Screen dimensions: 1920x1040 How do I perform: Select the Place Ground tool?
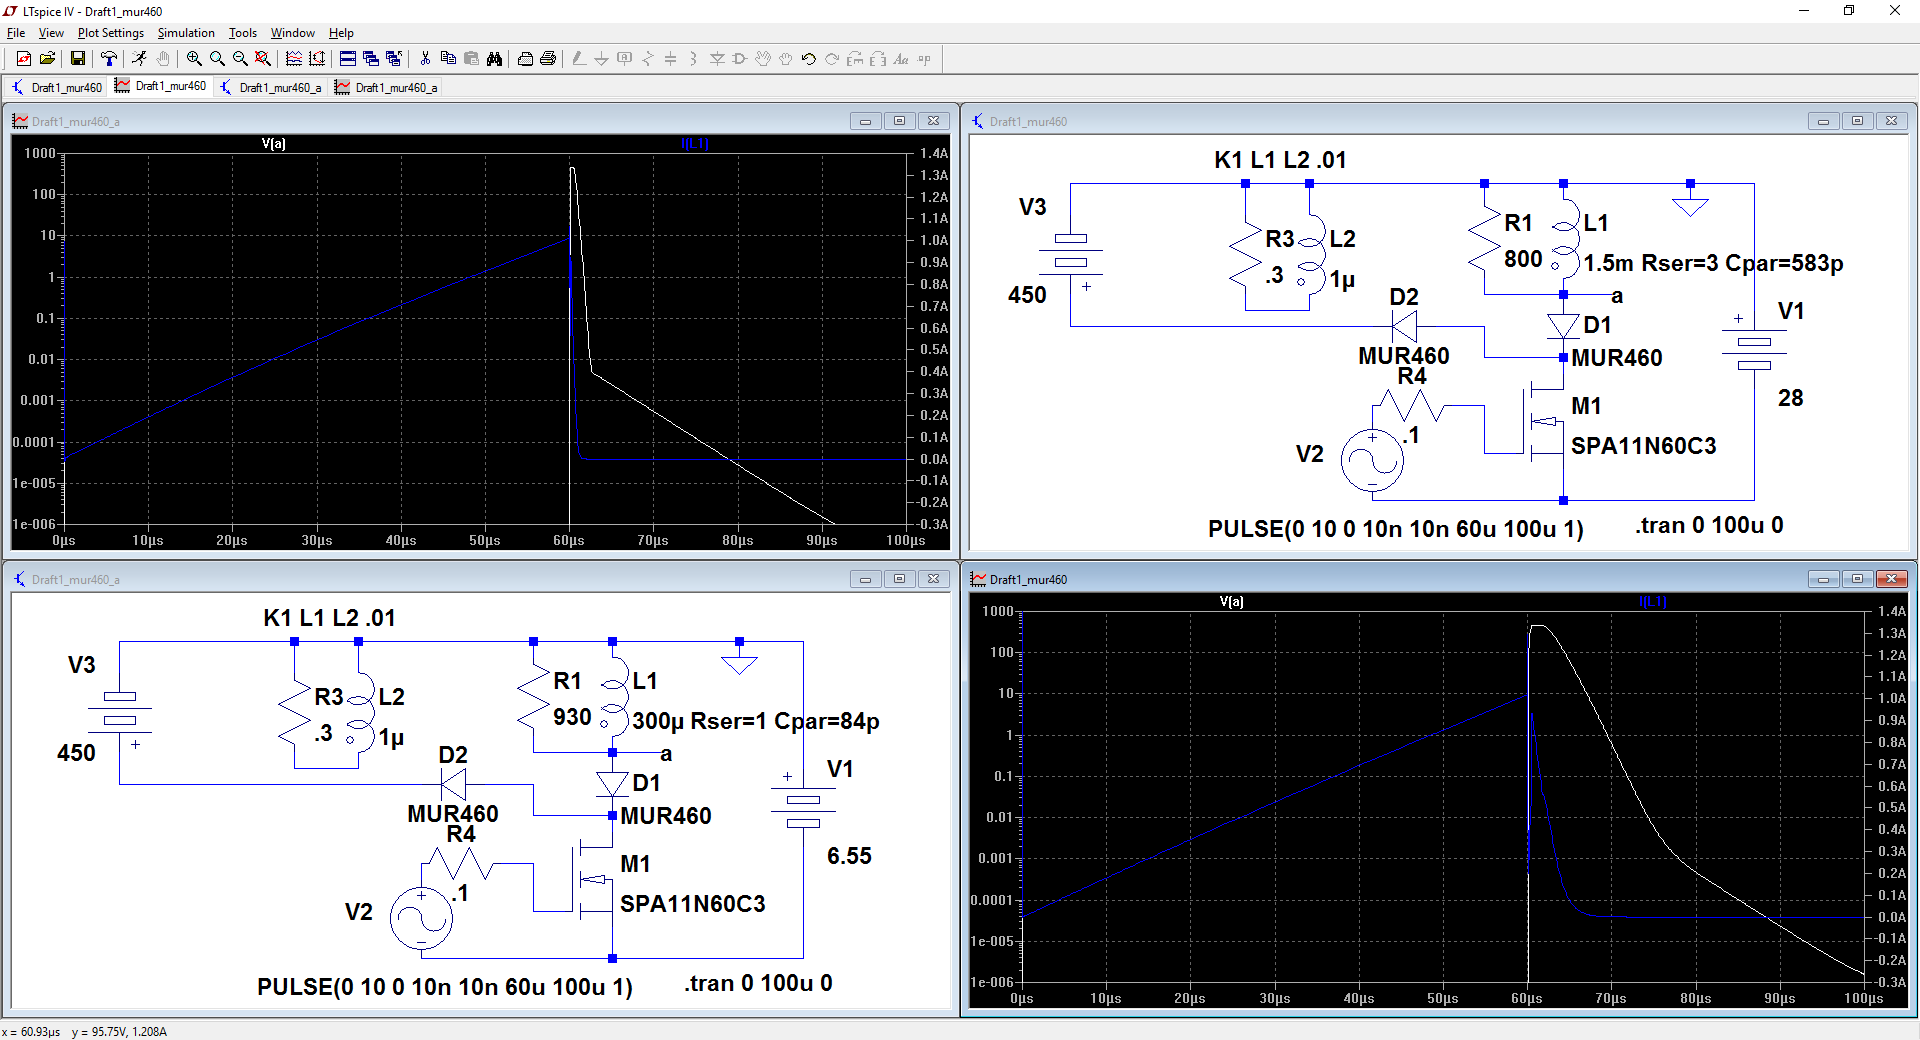point(602,59)
